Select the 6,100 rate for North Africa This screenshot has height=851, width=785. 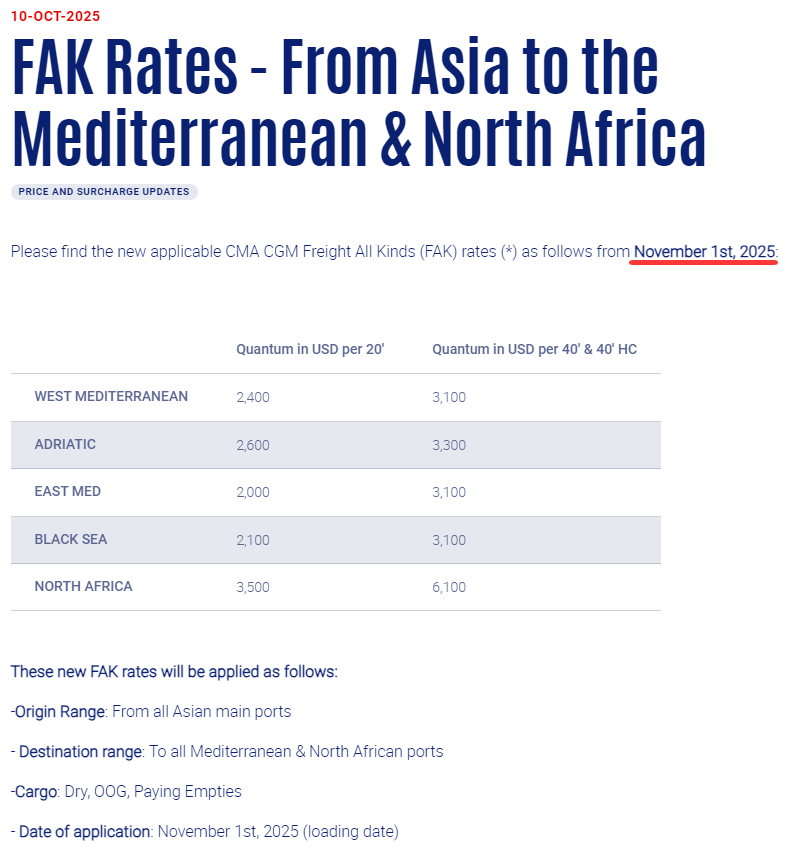[449, 587]
